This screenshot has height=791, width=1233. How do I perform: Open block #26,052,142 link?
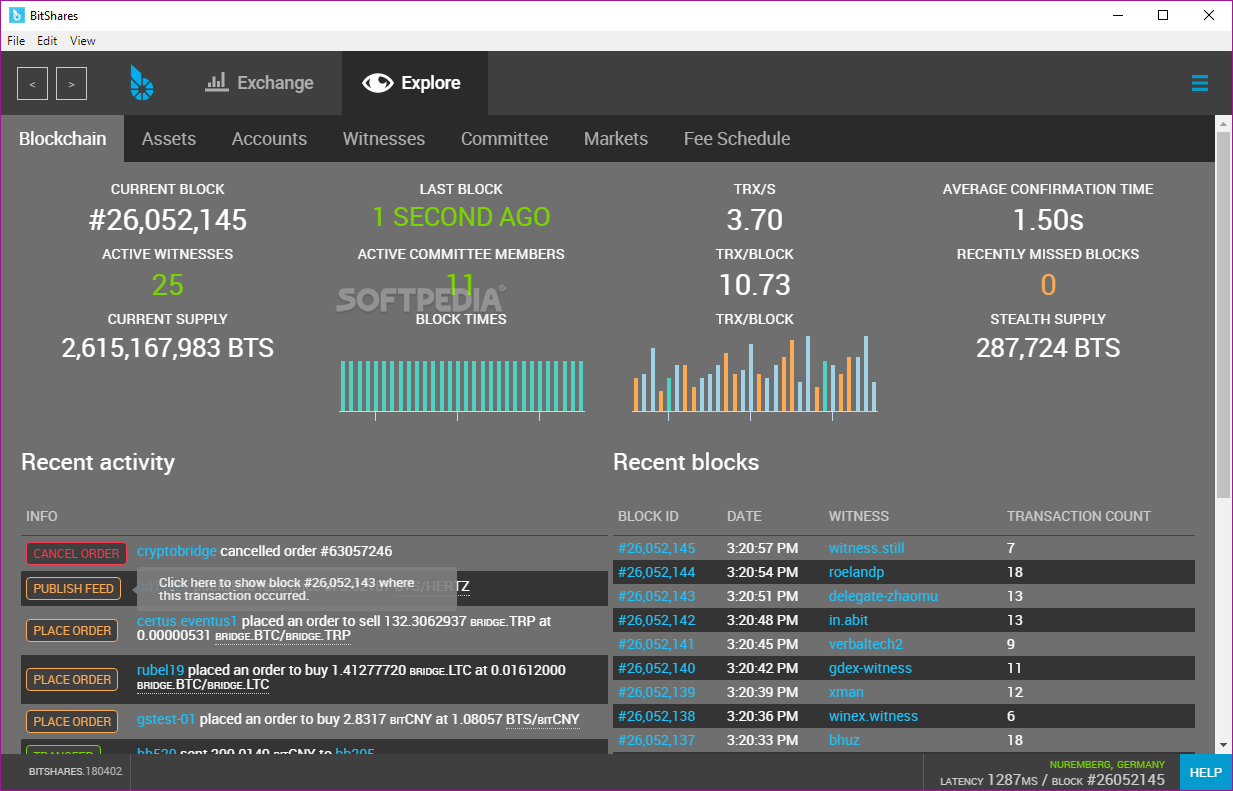656,620
